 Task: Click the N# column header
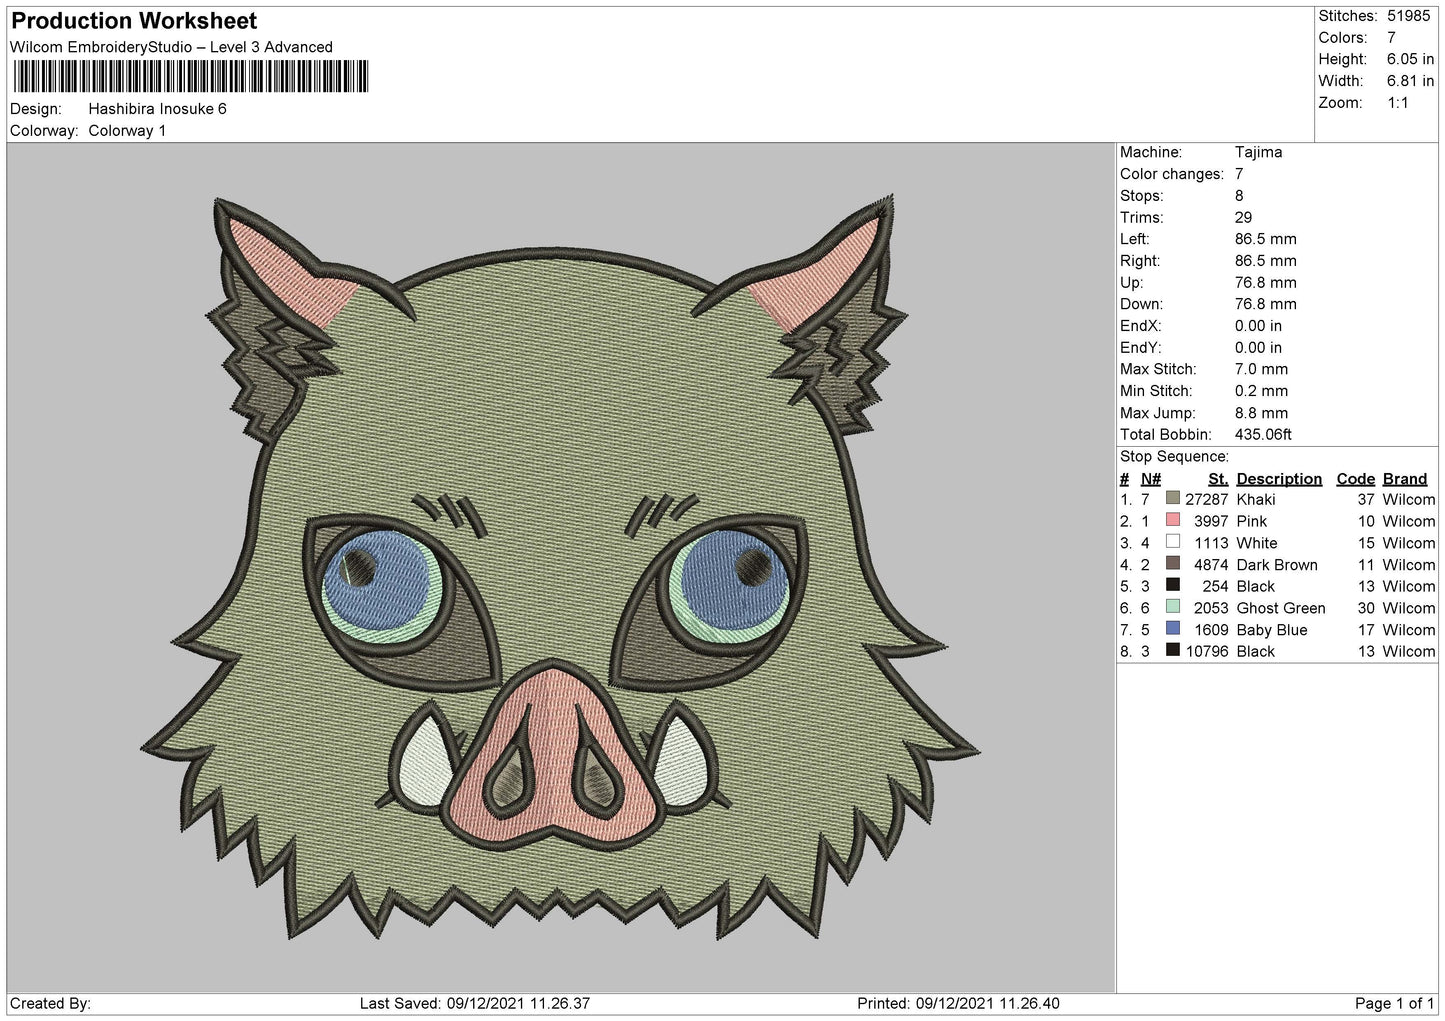point(1151,479)
